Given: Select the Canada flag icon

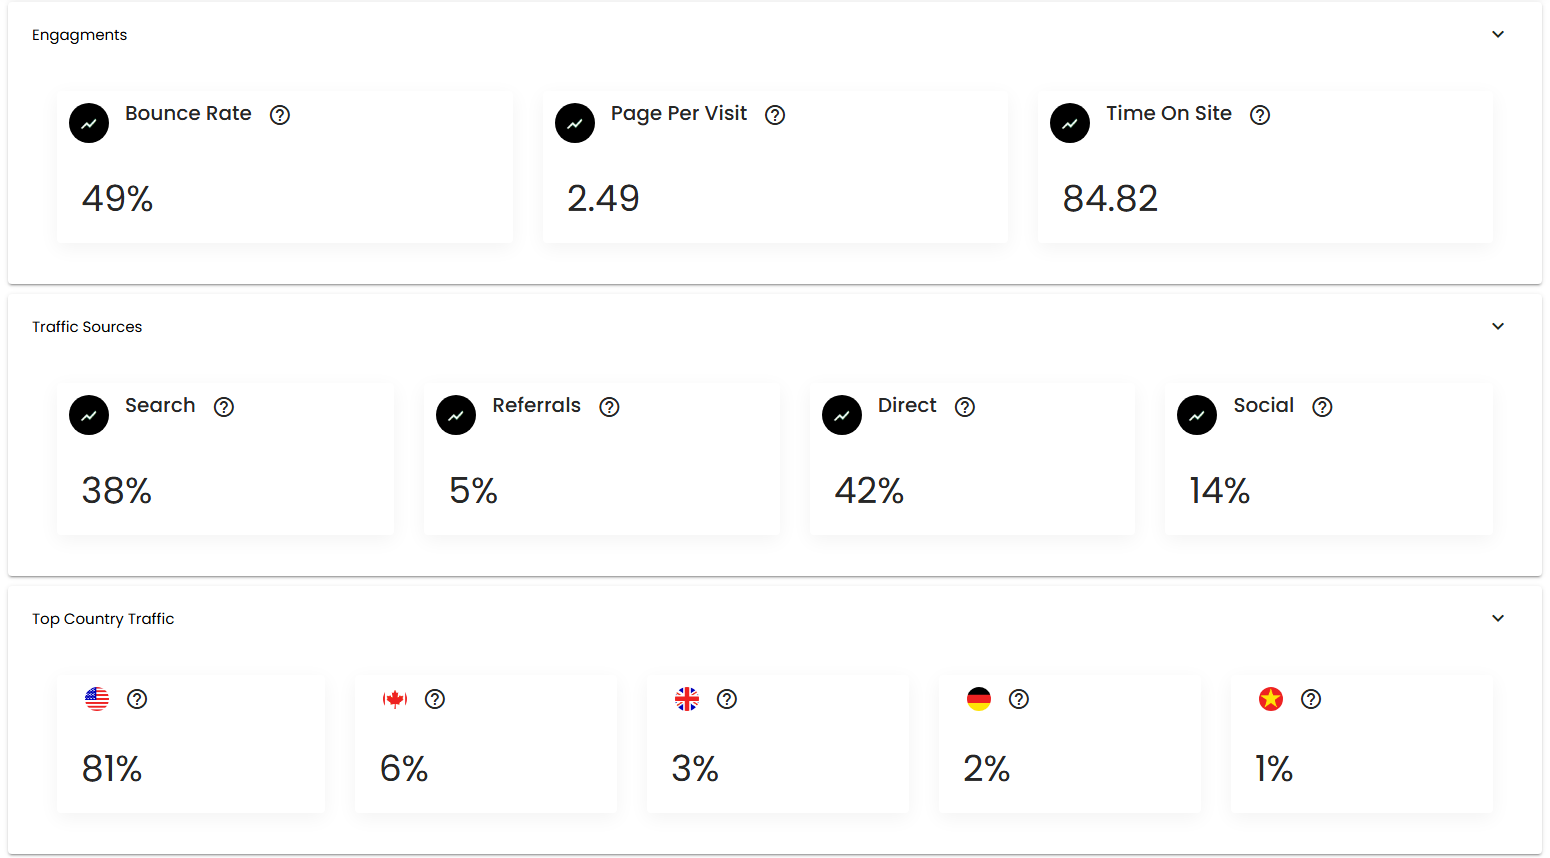Looking at the screenshot, I should pos(395,699).
